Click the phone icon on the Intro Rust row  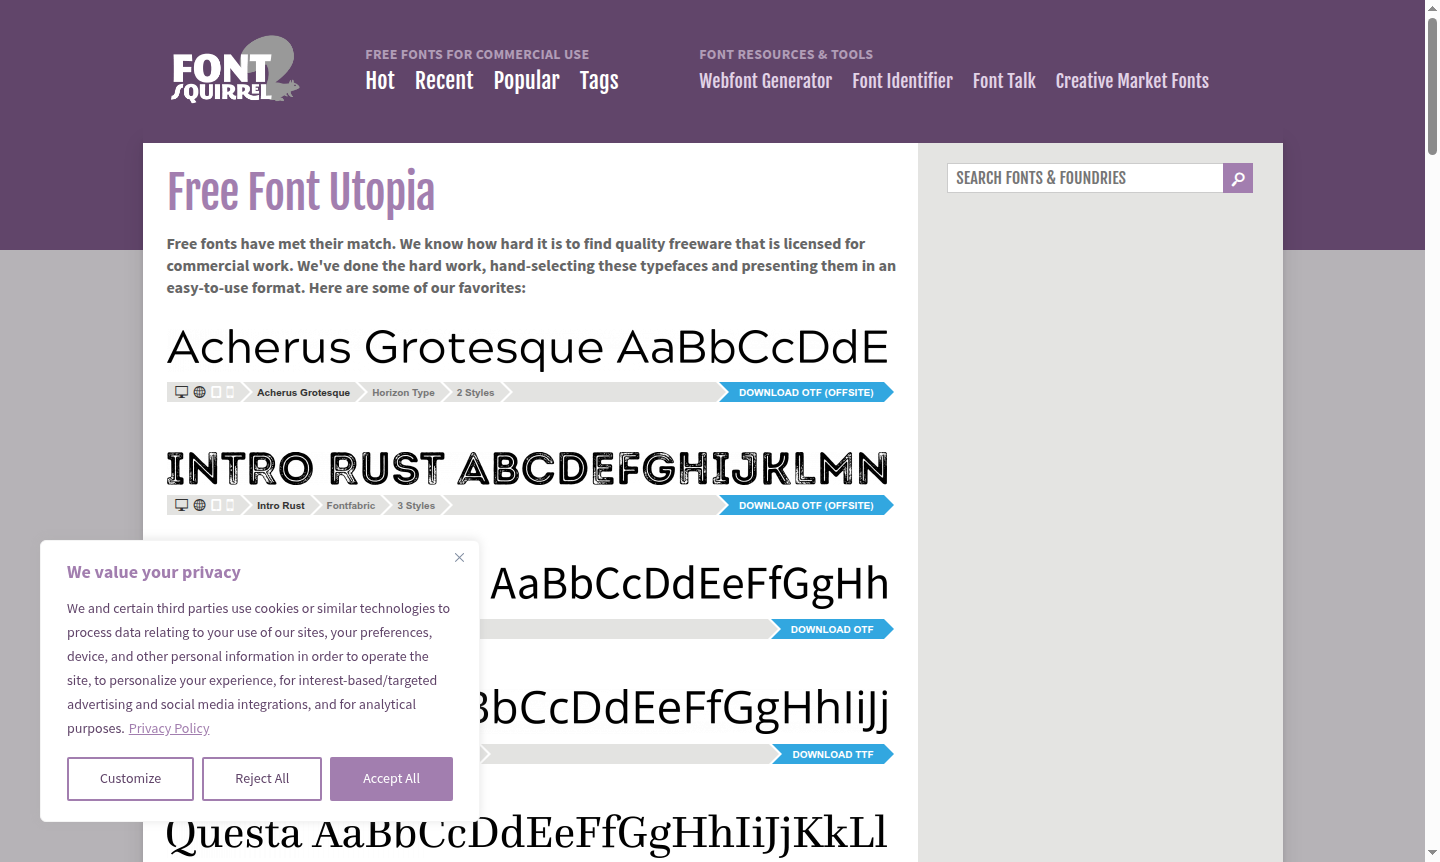pos(231,505)
